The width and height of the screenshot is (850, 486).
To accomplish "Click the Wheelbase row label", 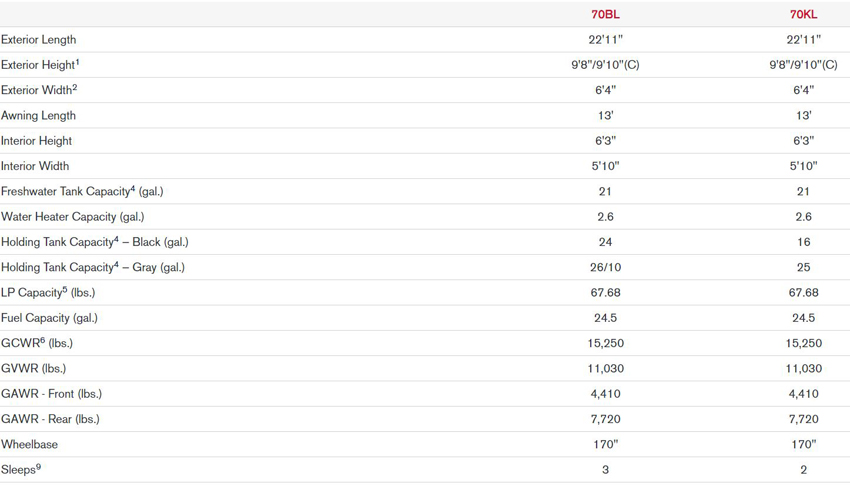I will pos(29,444).
